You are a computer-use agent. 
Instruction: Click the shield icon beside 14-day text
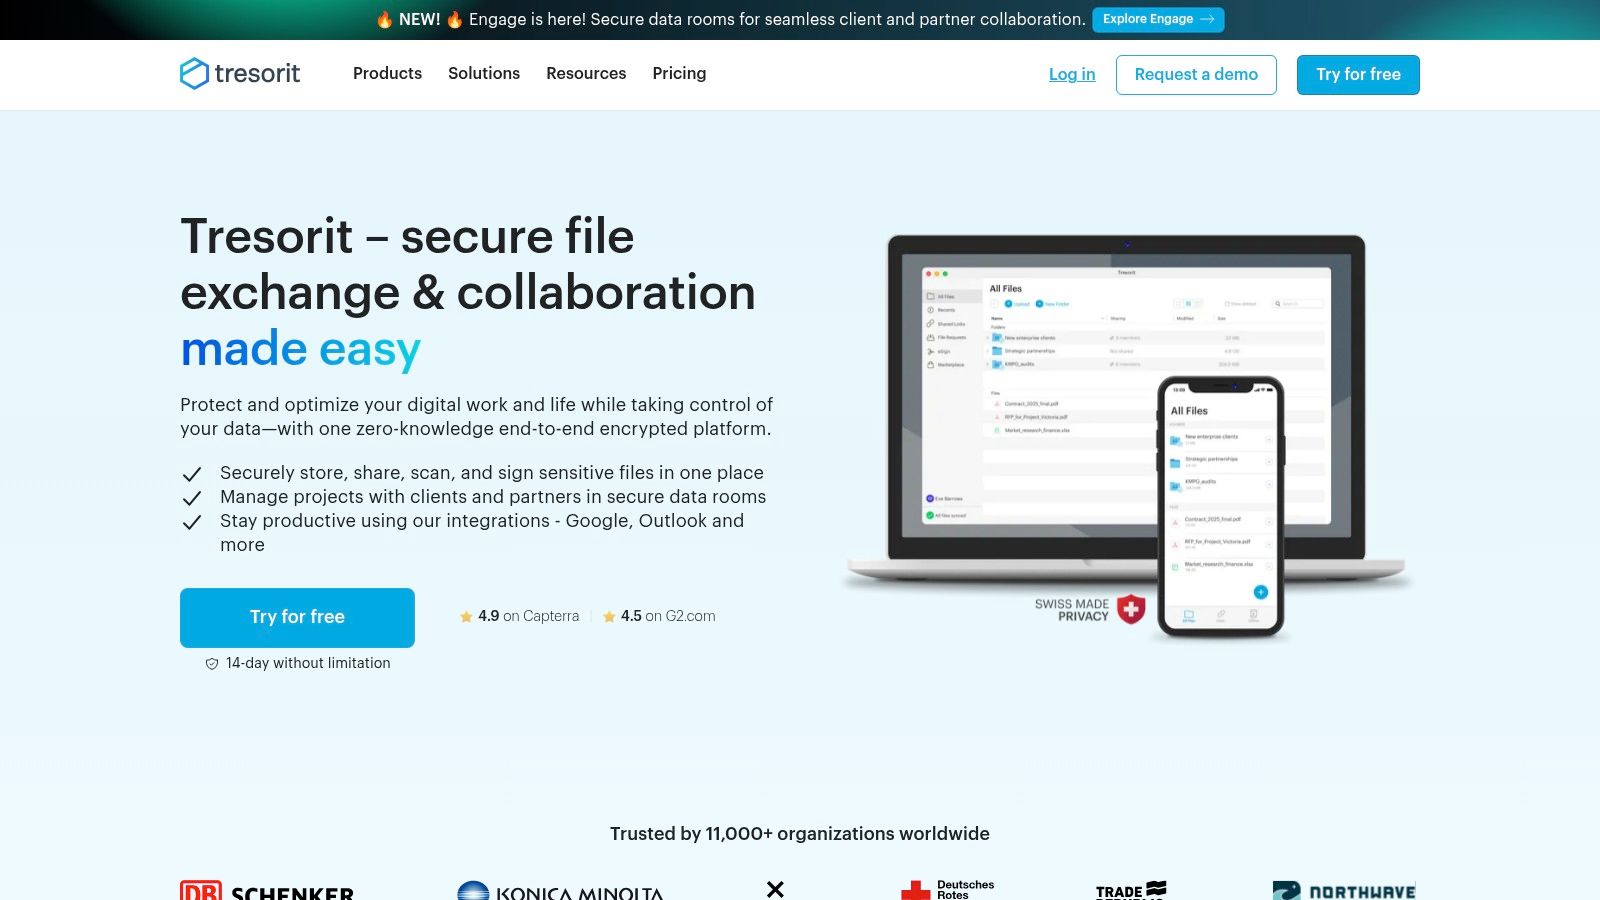click(x=212, y=664)
